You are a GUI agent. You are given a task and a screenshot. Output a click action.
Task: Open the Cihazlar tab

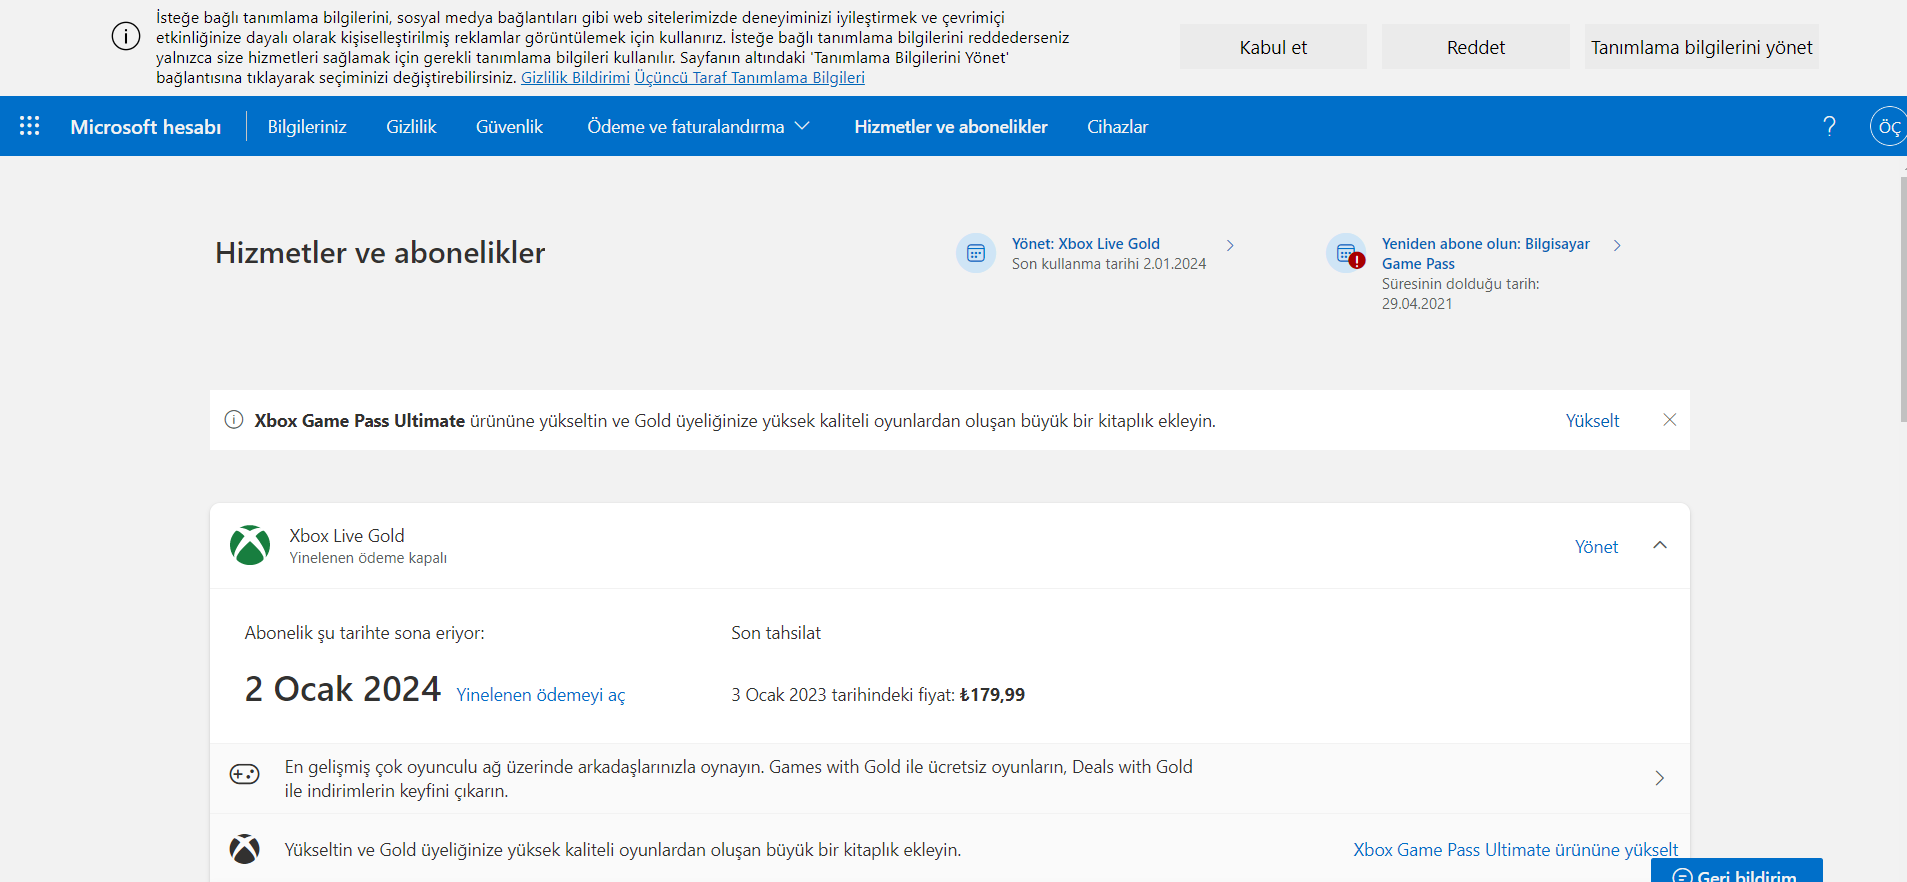[1118, 127]
